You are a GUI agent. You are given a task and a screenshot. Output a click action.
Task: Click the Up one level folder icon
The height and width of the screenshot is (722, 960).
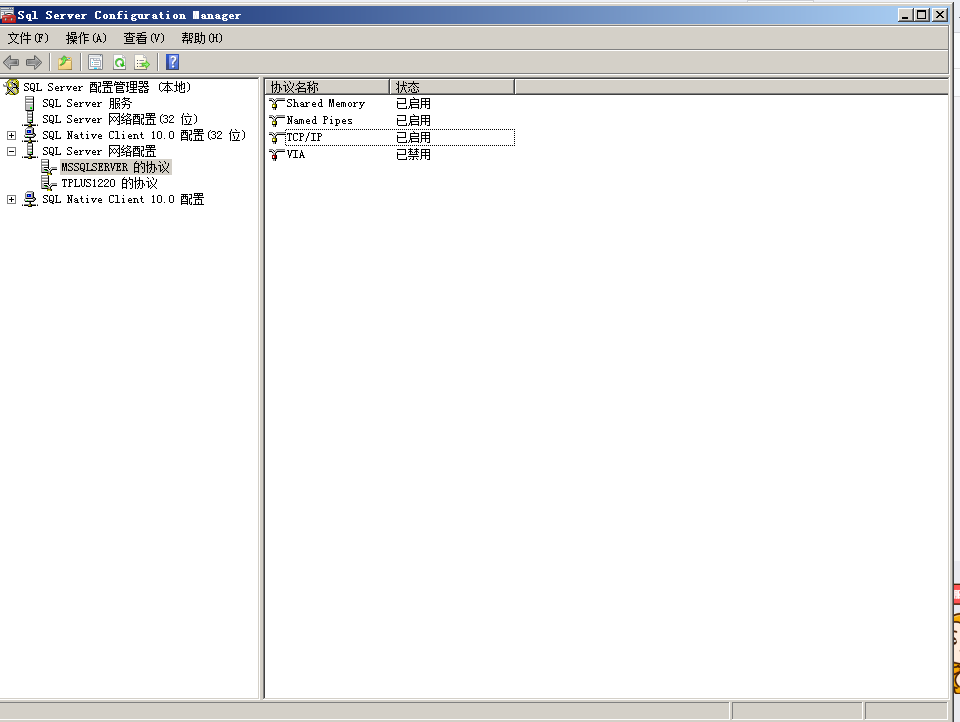[x=65, y=62]
